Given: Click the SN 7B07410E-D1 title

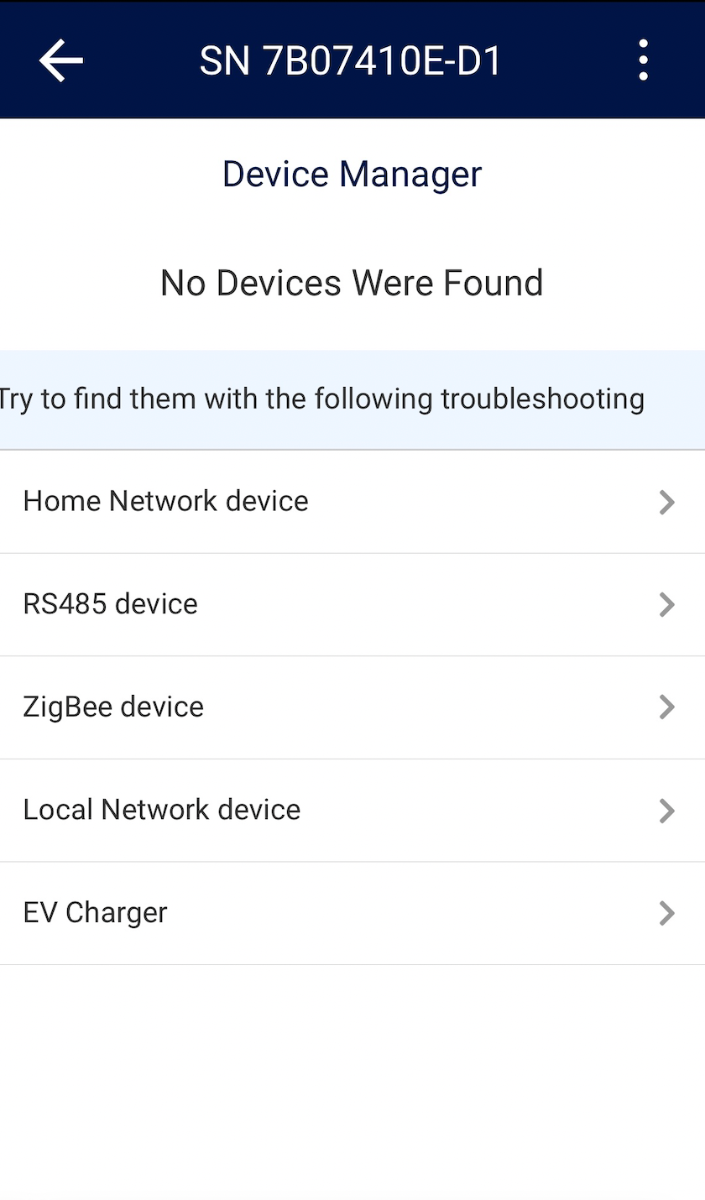Looking at the screenshot, I should point(351,61).
